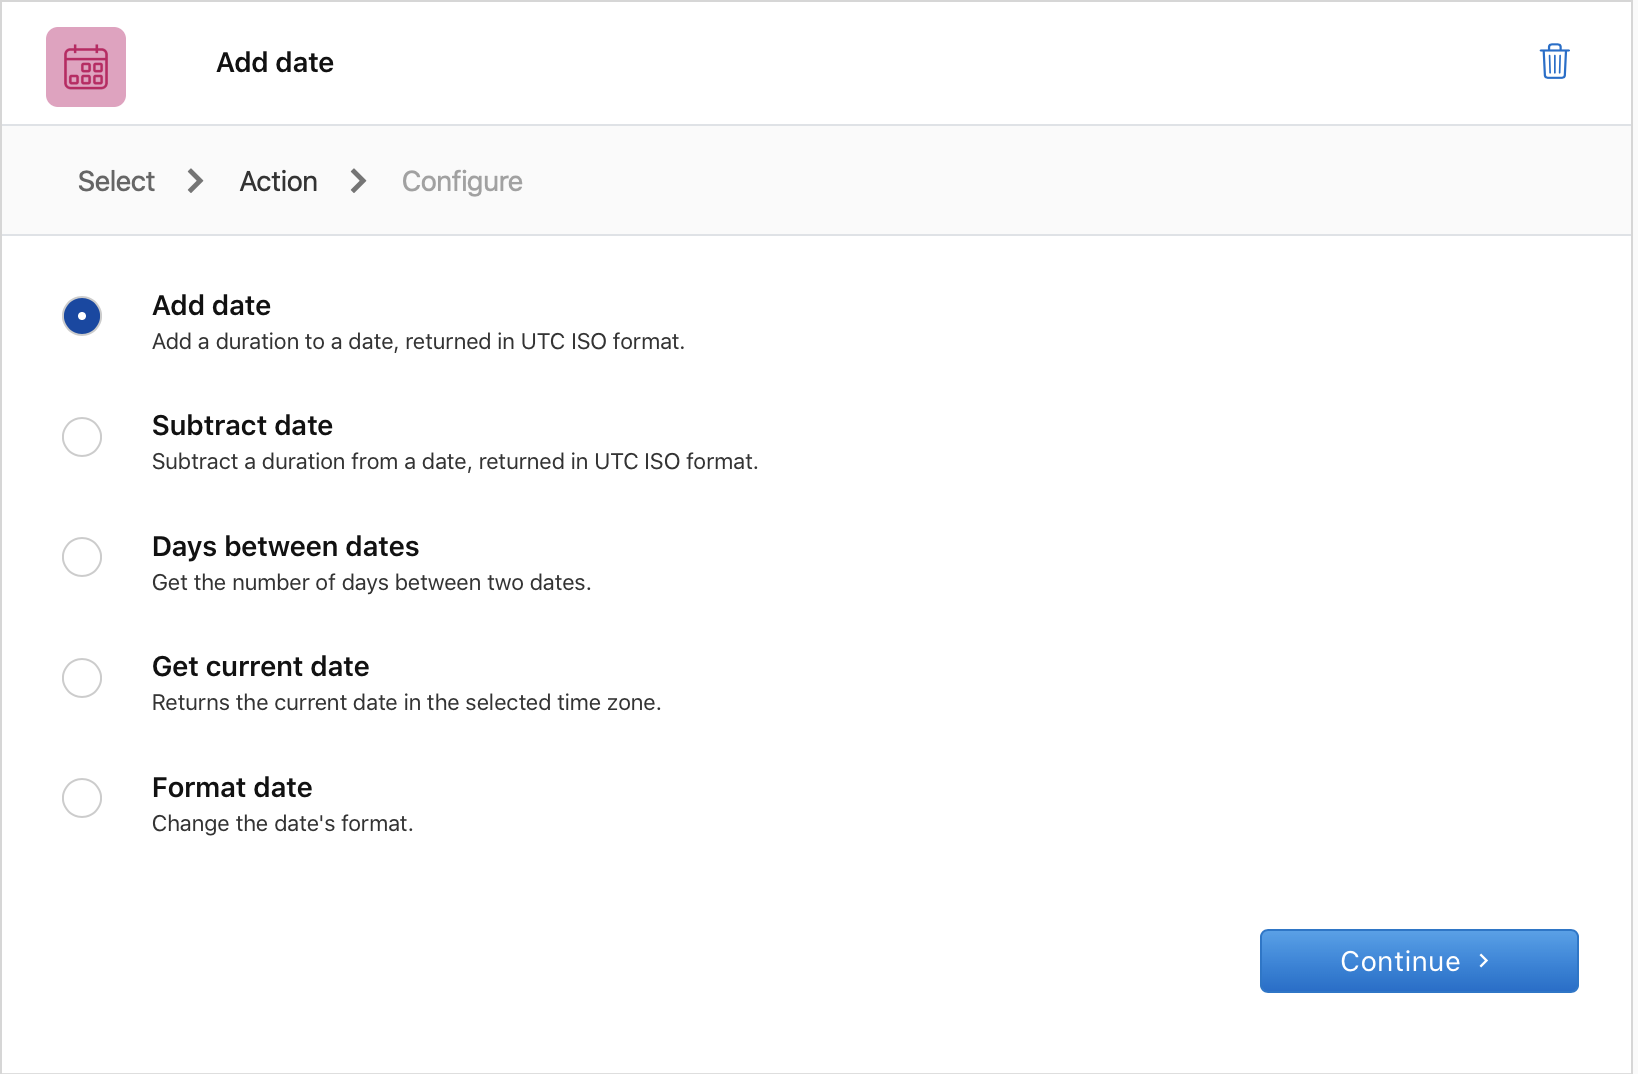Select the Days between dates radio button
Viewport: 1638px width, 1074px height.
click(82, 557)
